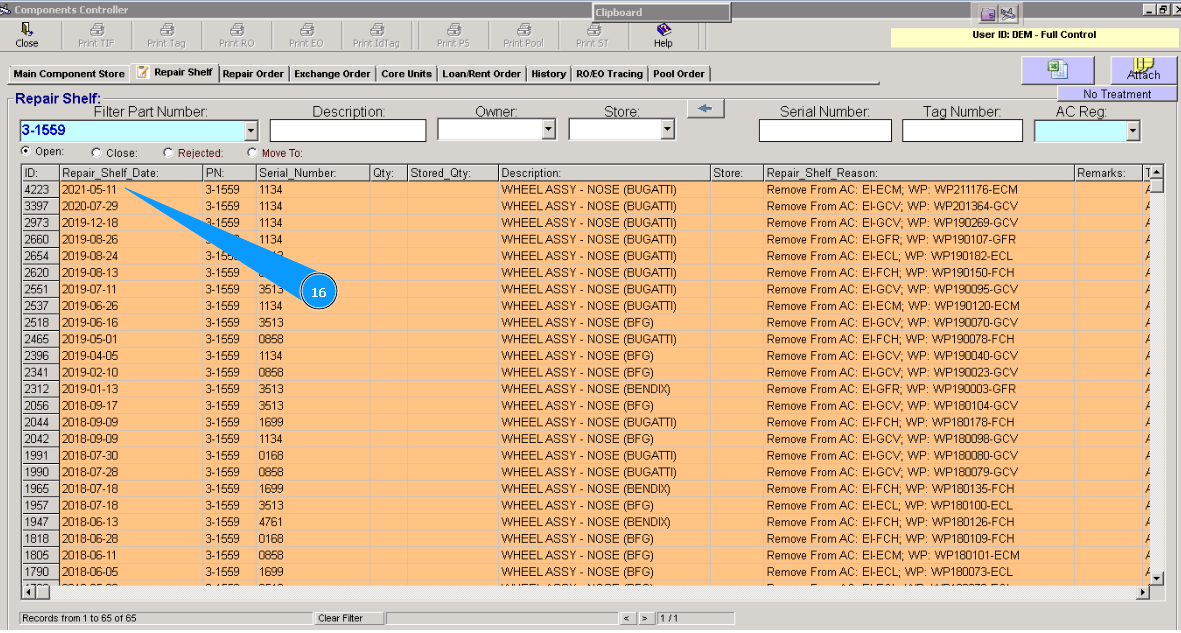The width and height of the screenshot is (1181, 633).
Task: Click the No Treatment button
Action: tap(1117, 93)
